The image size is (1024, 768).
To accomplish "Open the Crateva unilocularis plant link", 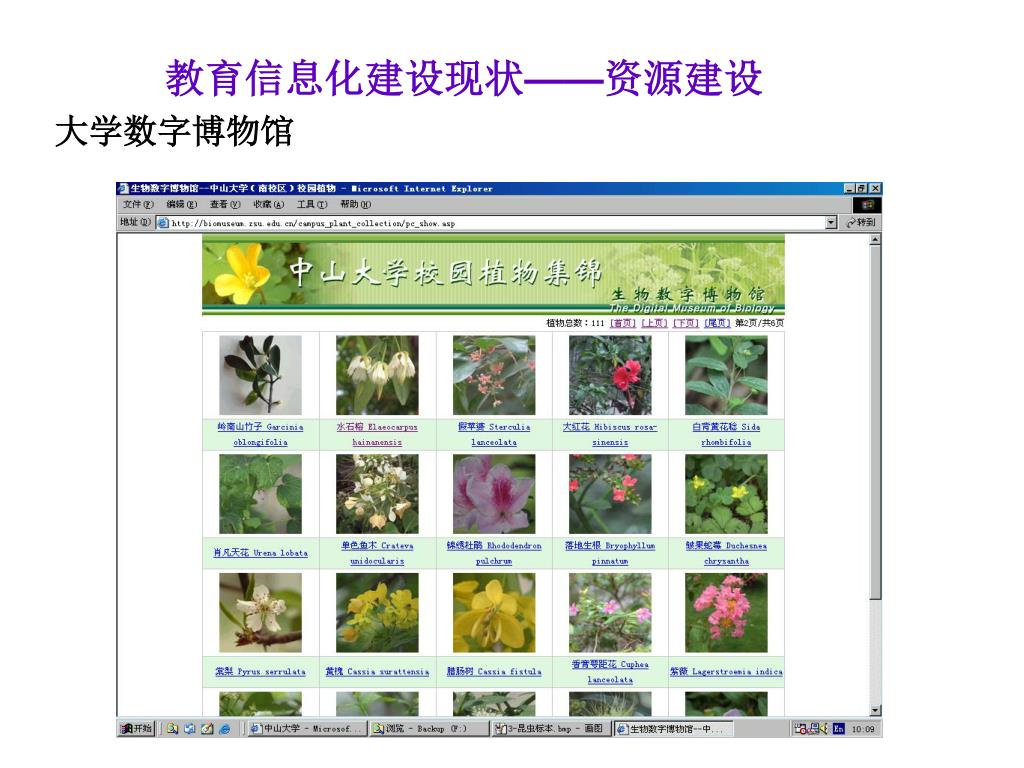I will click(377, 552).
